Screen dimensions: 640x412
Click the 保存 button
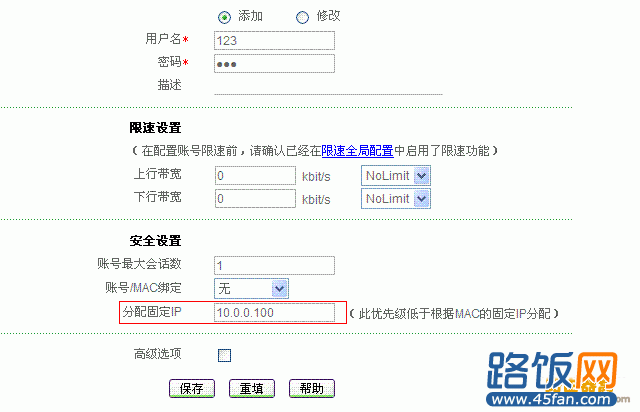192,388
